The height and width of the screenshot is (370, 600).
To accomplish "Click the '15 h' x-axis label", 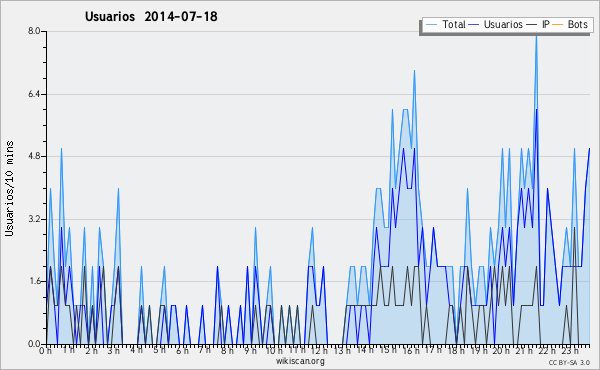I will [x=388, y=350].
